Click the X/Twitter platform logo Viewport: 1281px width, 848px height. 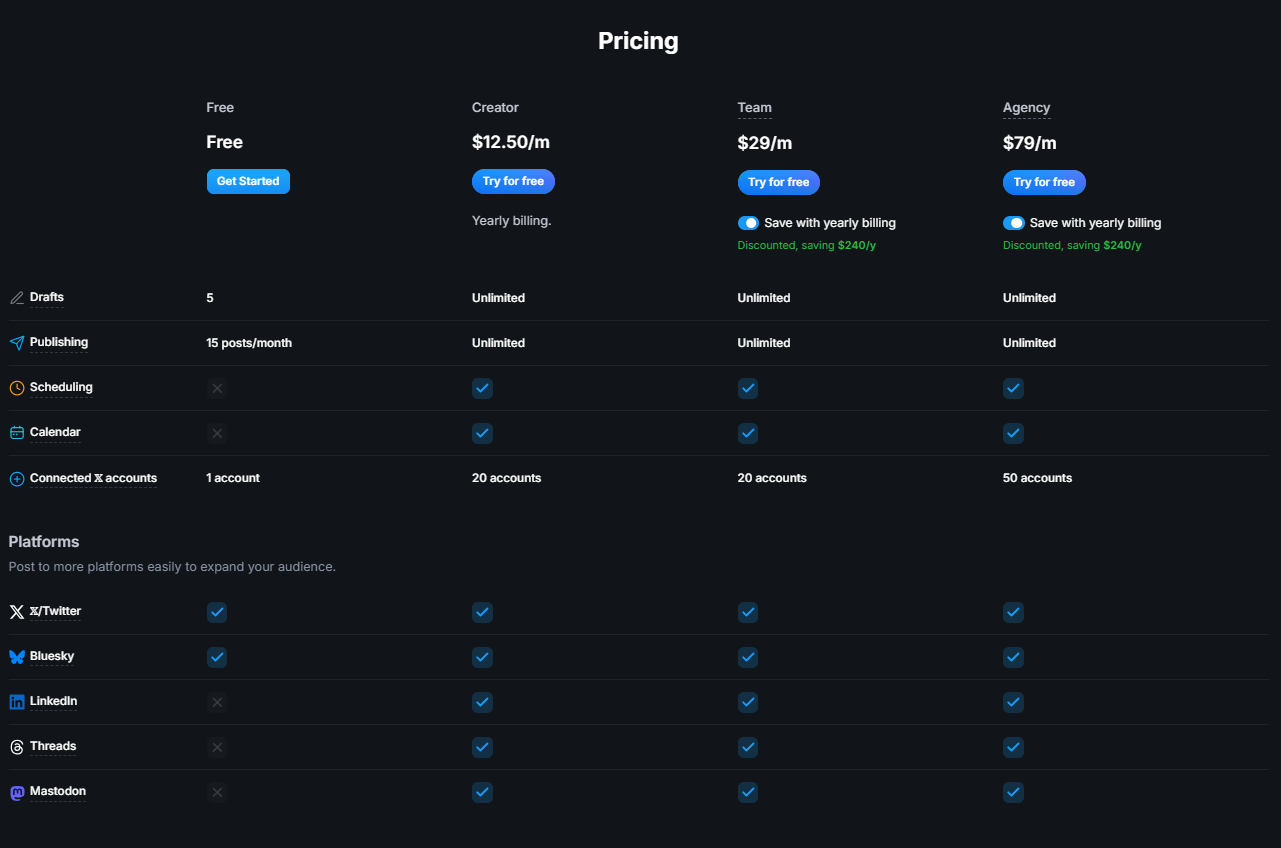(17, 612)
